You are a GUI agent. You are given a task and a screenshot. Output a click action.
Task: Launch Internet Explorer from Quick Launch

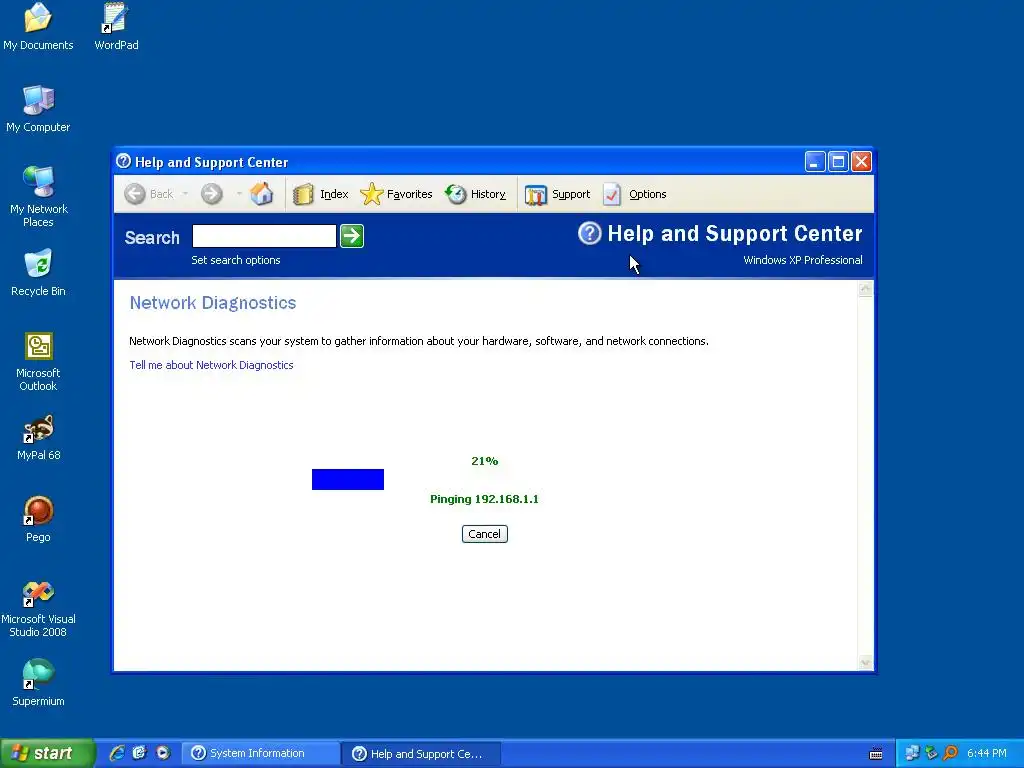(x=116, y=753)
